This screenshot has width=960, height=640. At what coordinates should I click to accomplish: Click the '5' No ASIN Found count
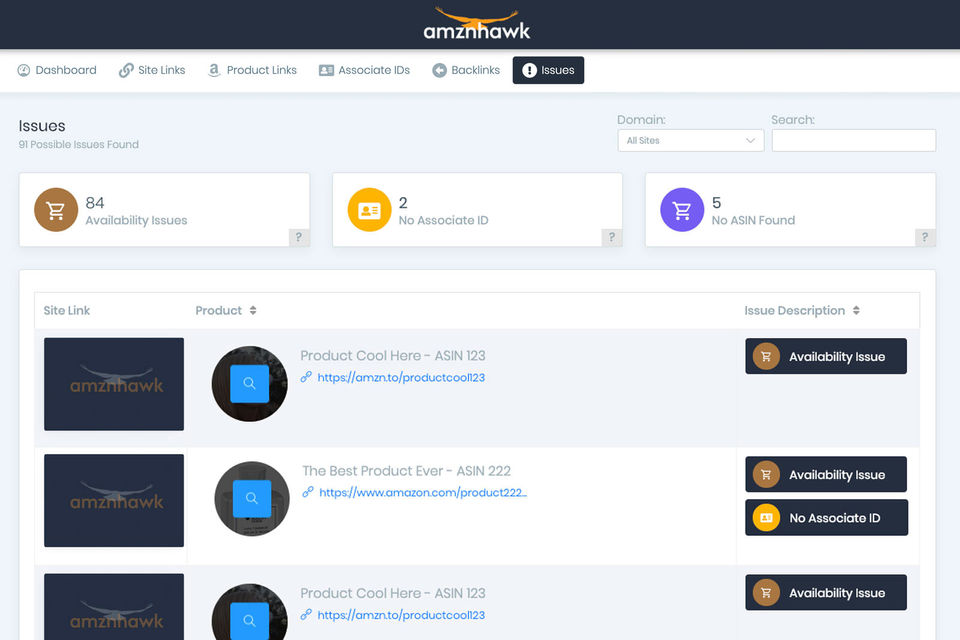(x=716, y=203)
